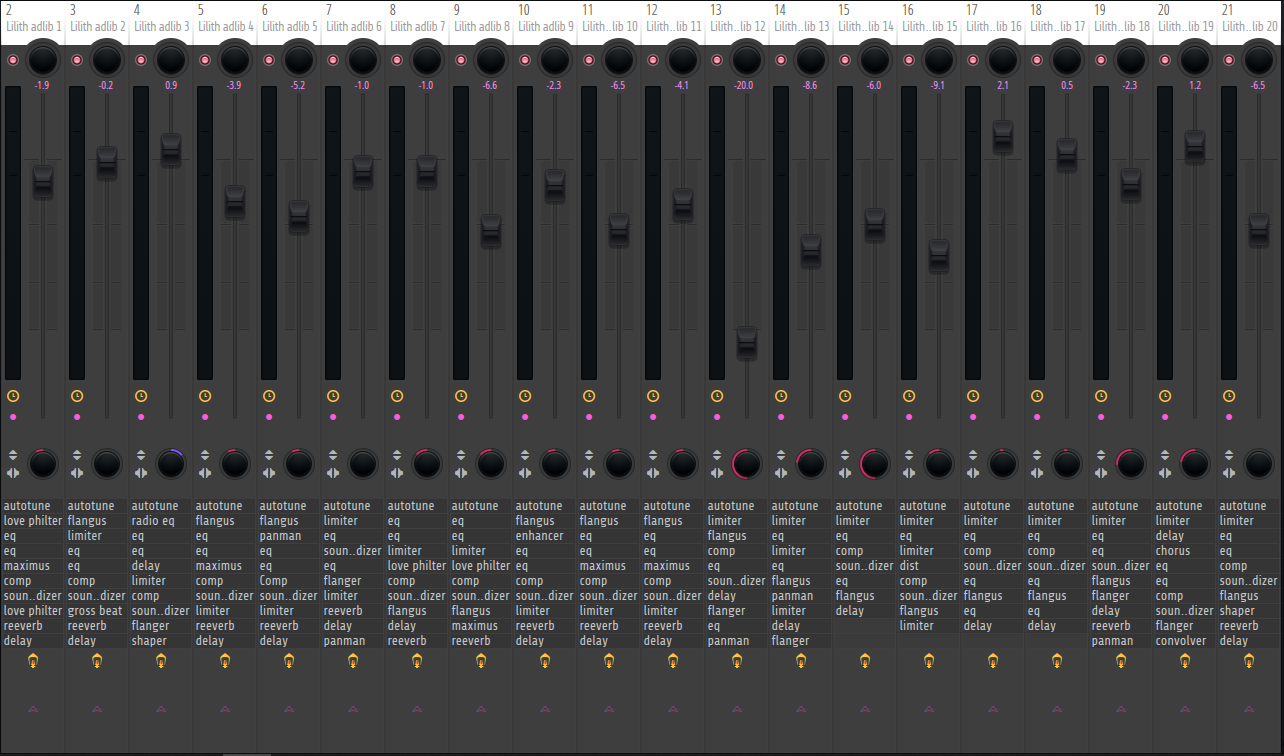
Task: Mute track 19 with its LED
Action: tap(1101, 60)
